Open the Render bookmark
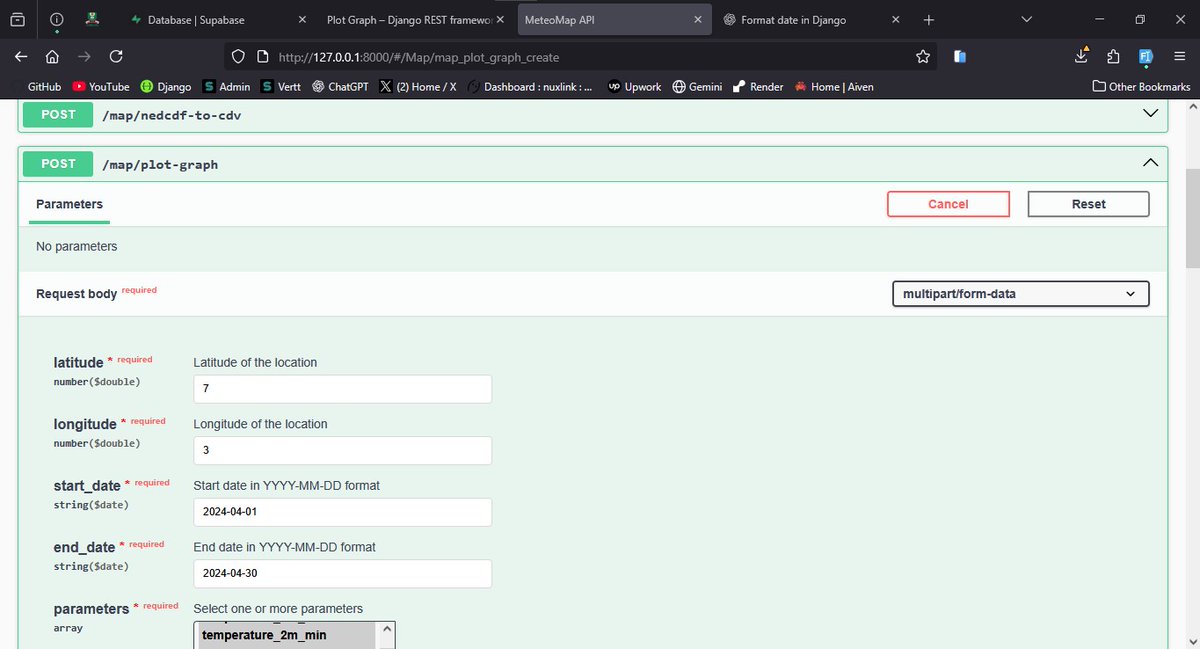Screen dimensions: 1200x649 [x=759, y=87]
